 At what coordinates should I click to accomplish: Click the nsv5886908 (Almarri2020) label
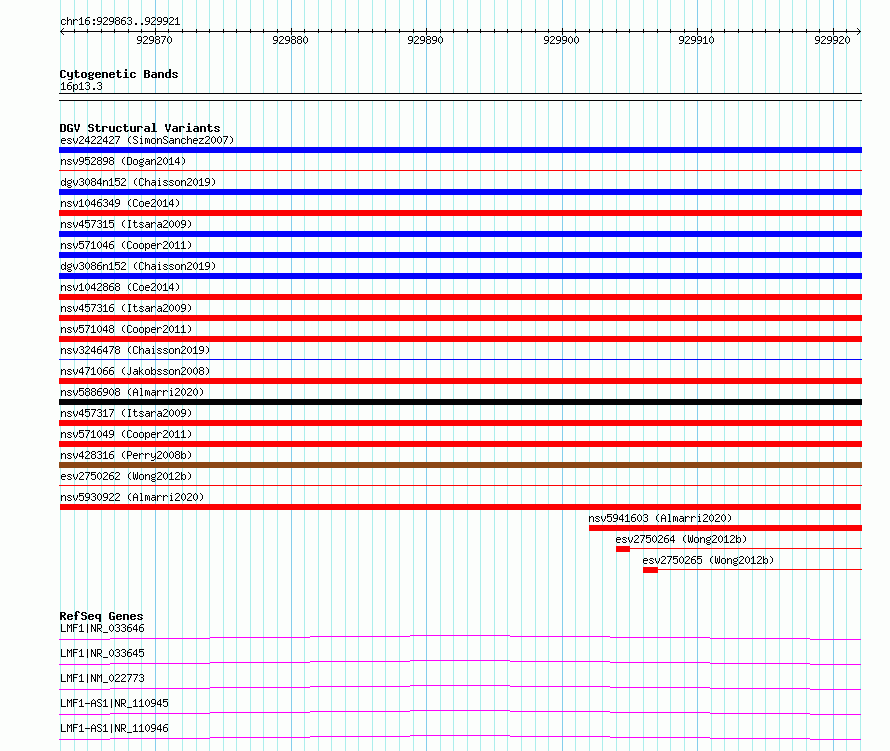132,392
